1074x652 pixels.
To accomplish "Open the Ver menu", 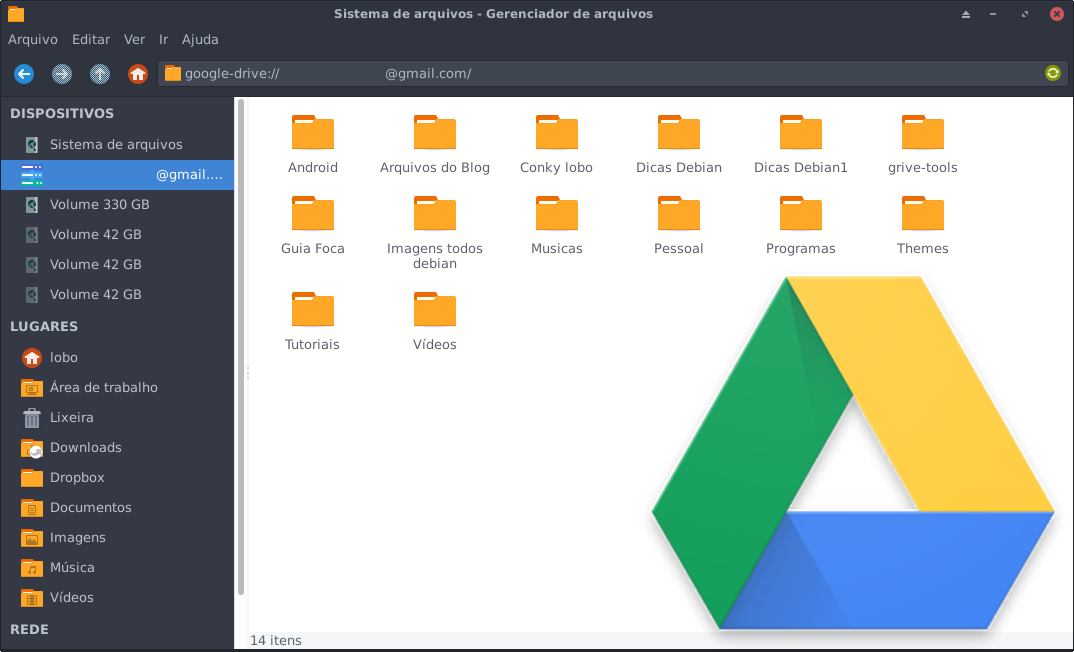I will [x=134, y=39].
